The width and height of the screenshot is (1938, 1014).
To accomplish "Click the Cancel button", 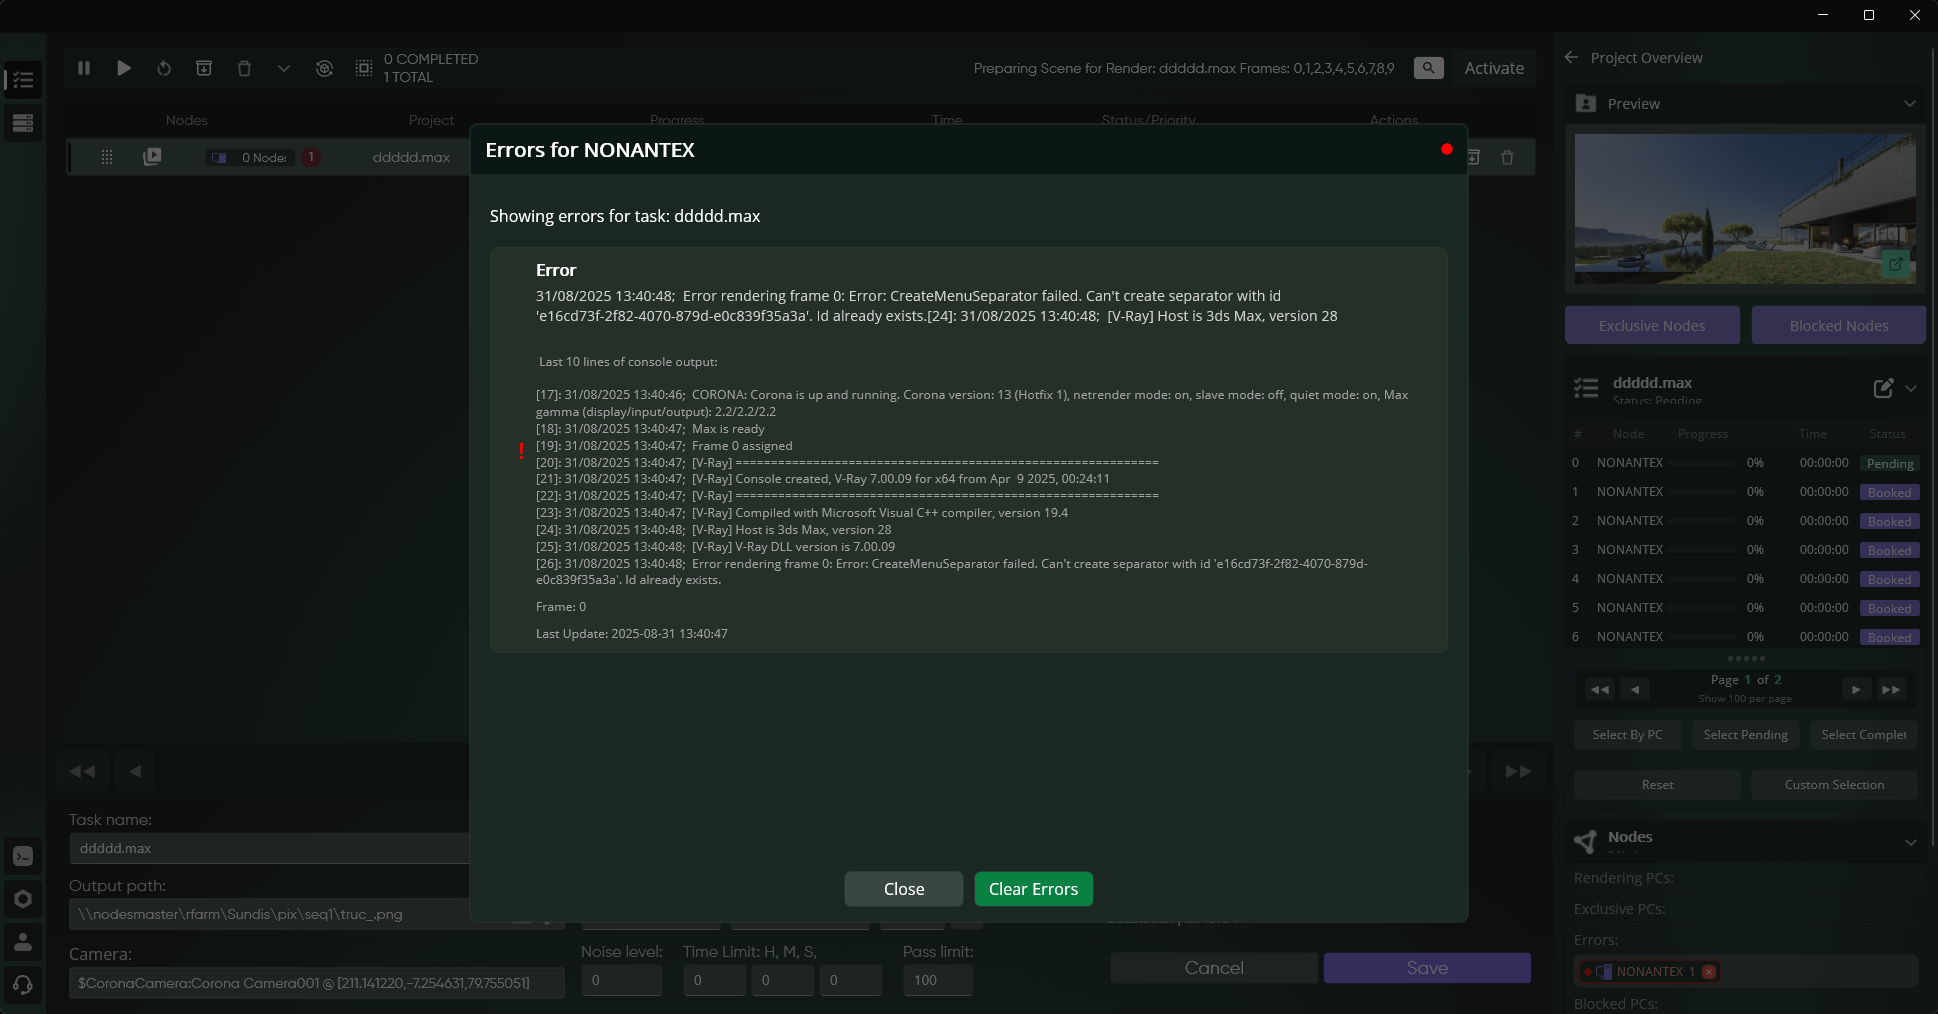I will pyautogui.click(x=1214, y=967).
